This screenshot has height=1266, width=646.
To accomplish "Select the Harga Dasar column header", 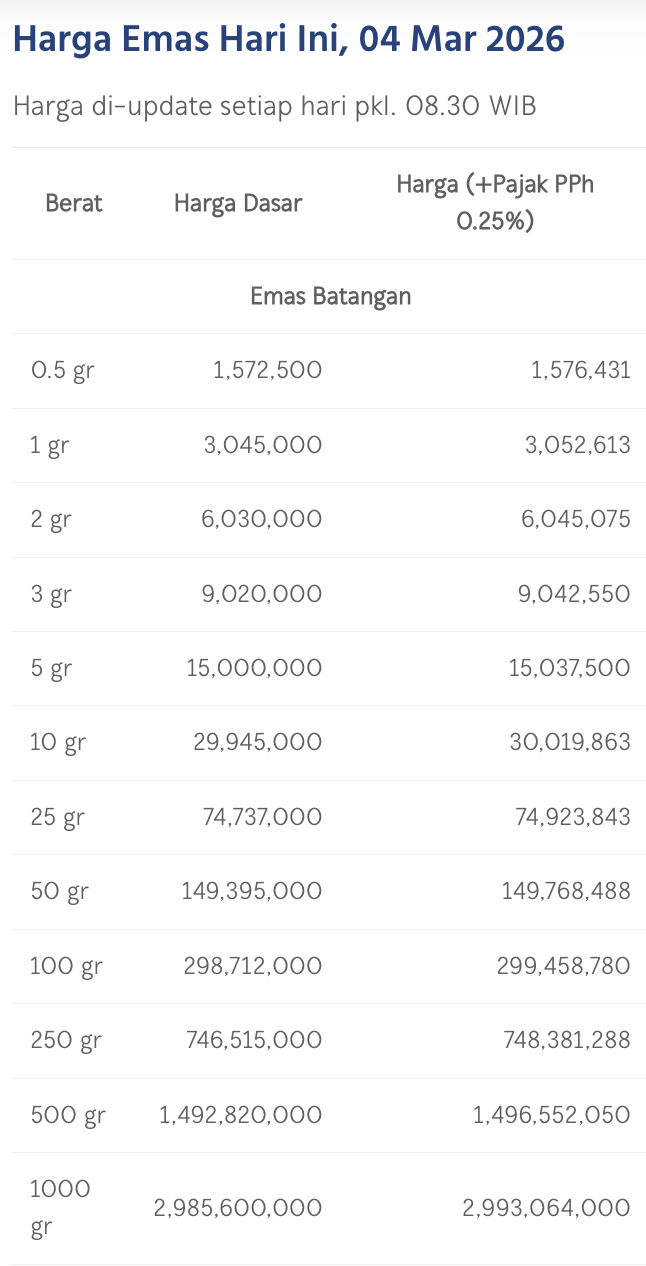I will (x=238, y=204).
